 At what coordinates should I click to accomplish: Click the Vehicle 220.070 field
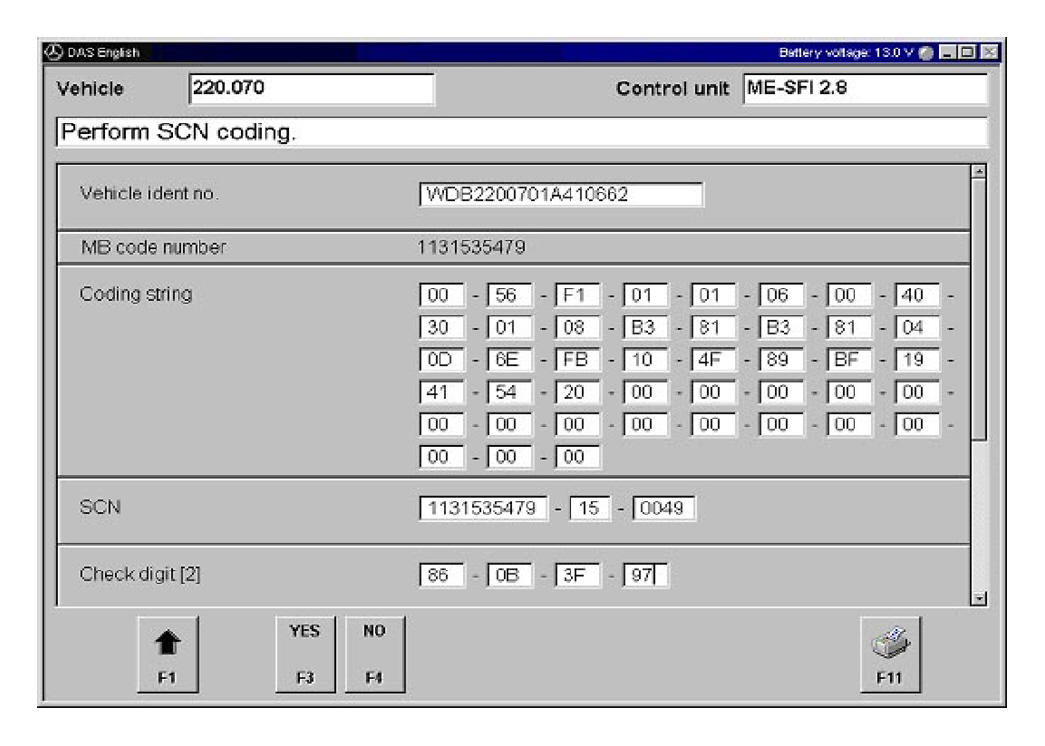[308, 88]
